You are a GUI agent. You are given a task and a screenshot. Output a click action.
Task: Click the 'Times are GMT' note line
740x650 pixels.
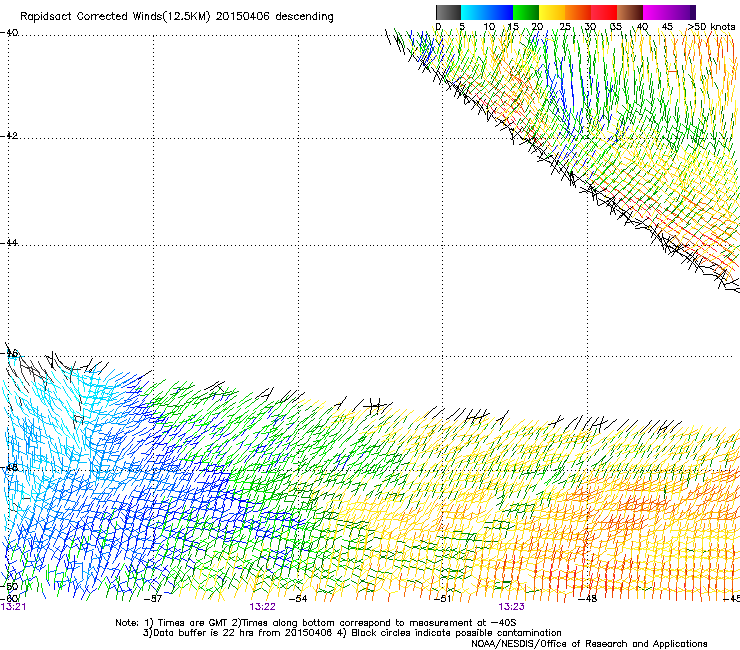[x=316, y=623]
